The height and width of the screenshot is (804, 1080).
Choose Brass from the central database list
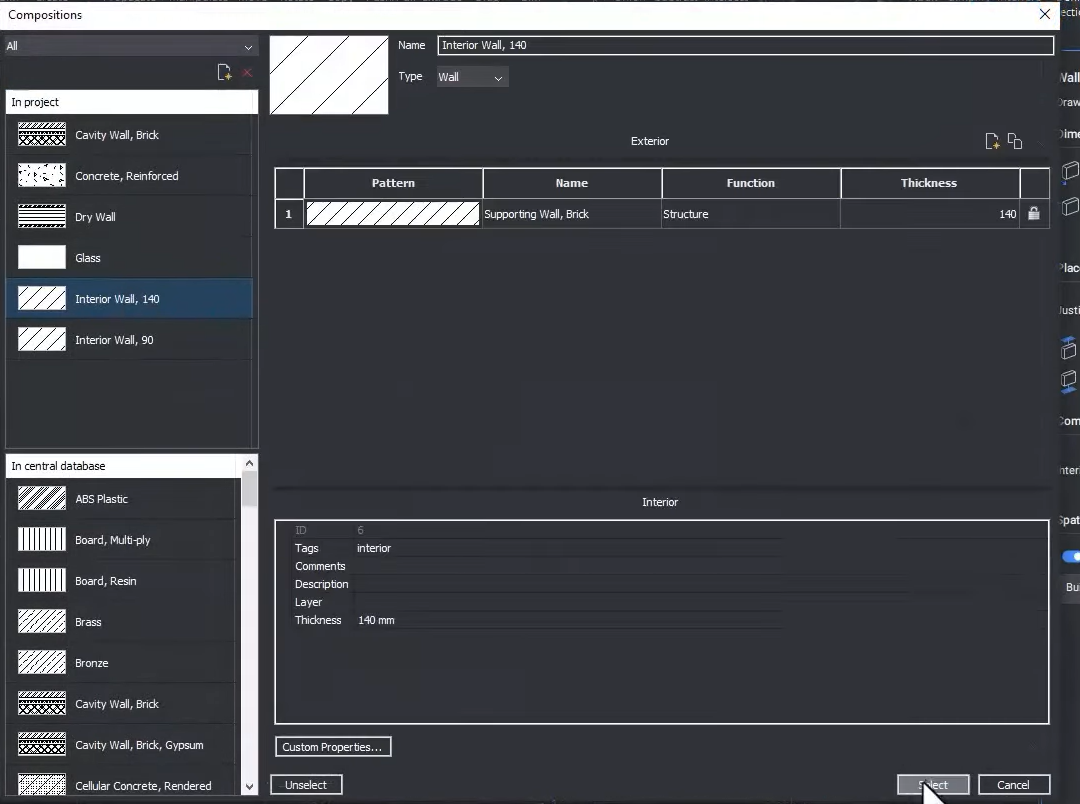(89, 621)
